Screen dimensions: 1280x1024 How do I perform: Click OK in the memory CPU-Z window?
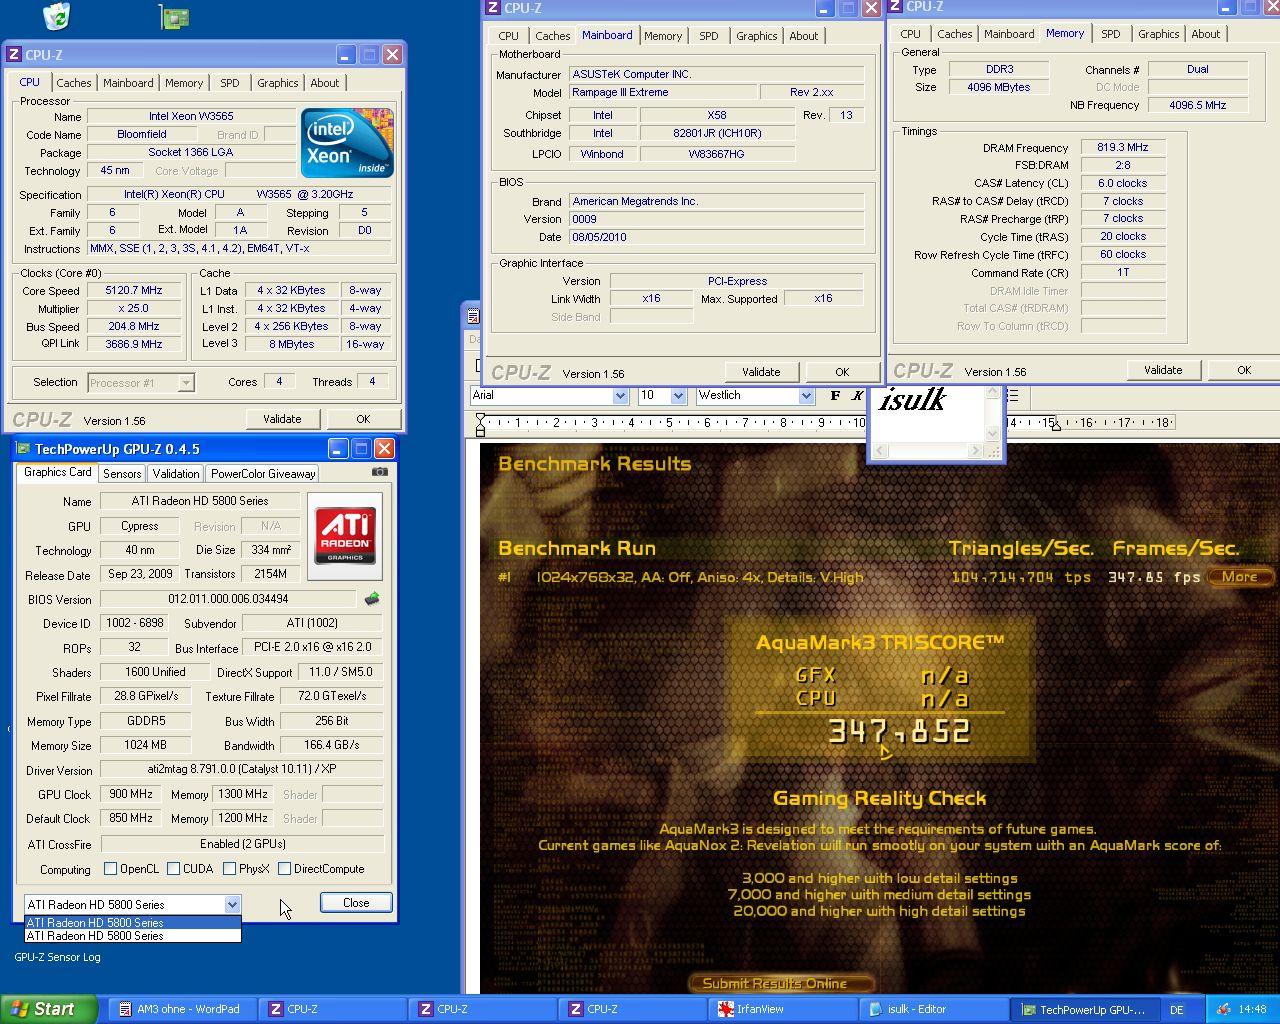point(1244,370)
